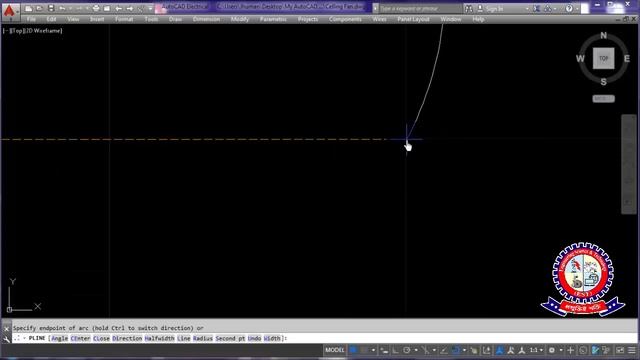Open the status bar customization hamburger menu
The height and width of the screenshot is (360, 640).
tap(632, 350)
